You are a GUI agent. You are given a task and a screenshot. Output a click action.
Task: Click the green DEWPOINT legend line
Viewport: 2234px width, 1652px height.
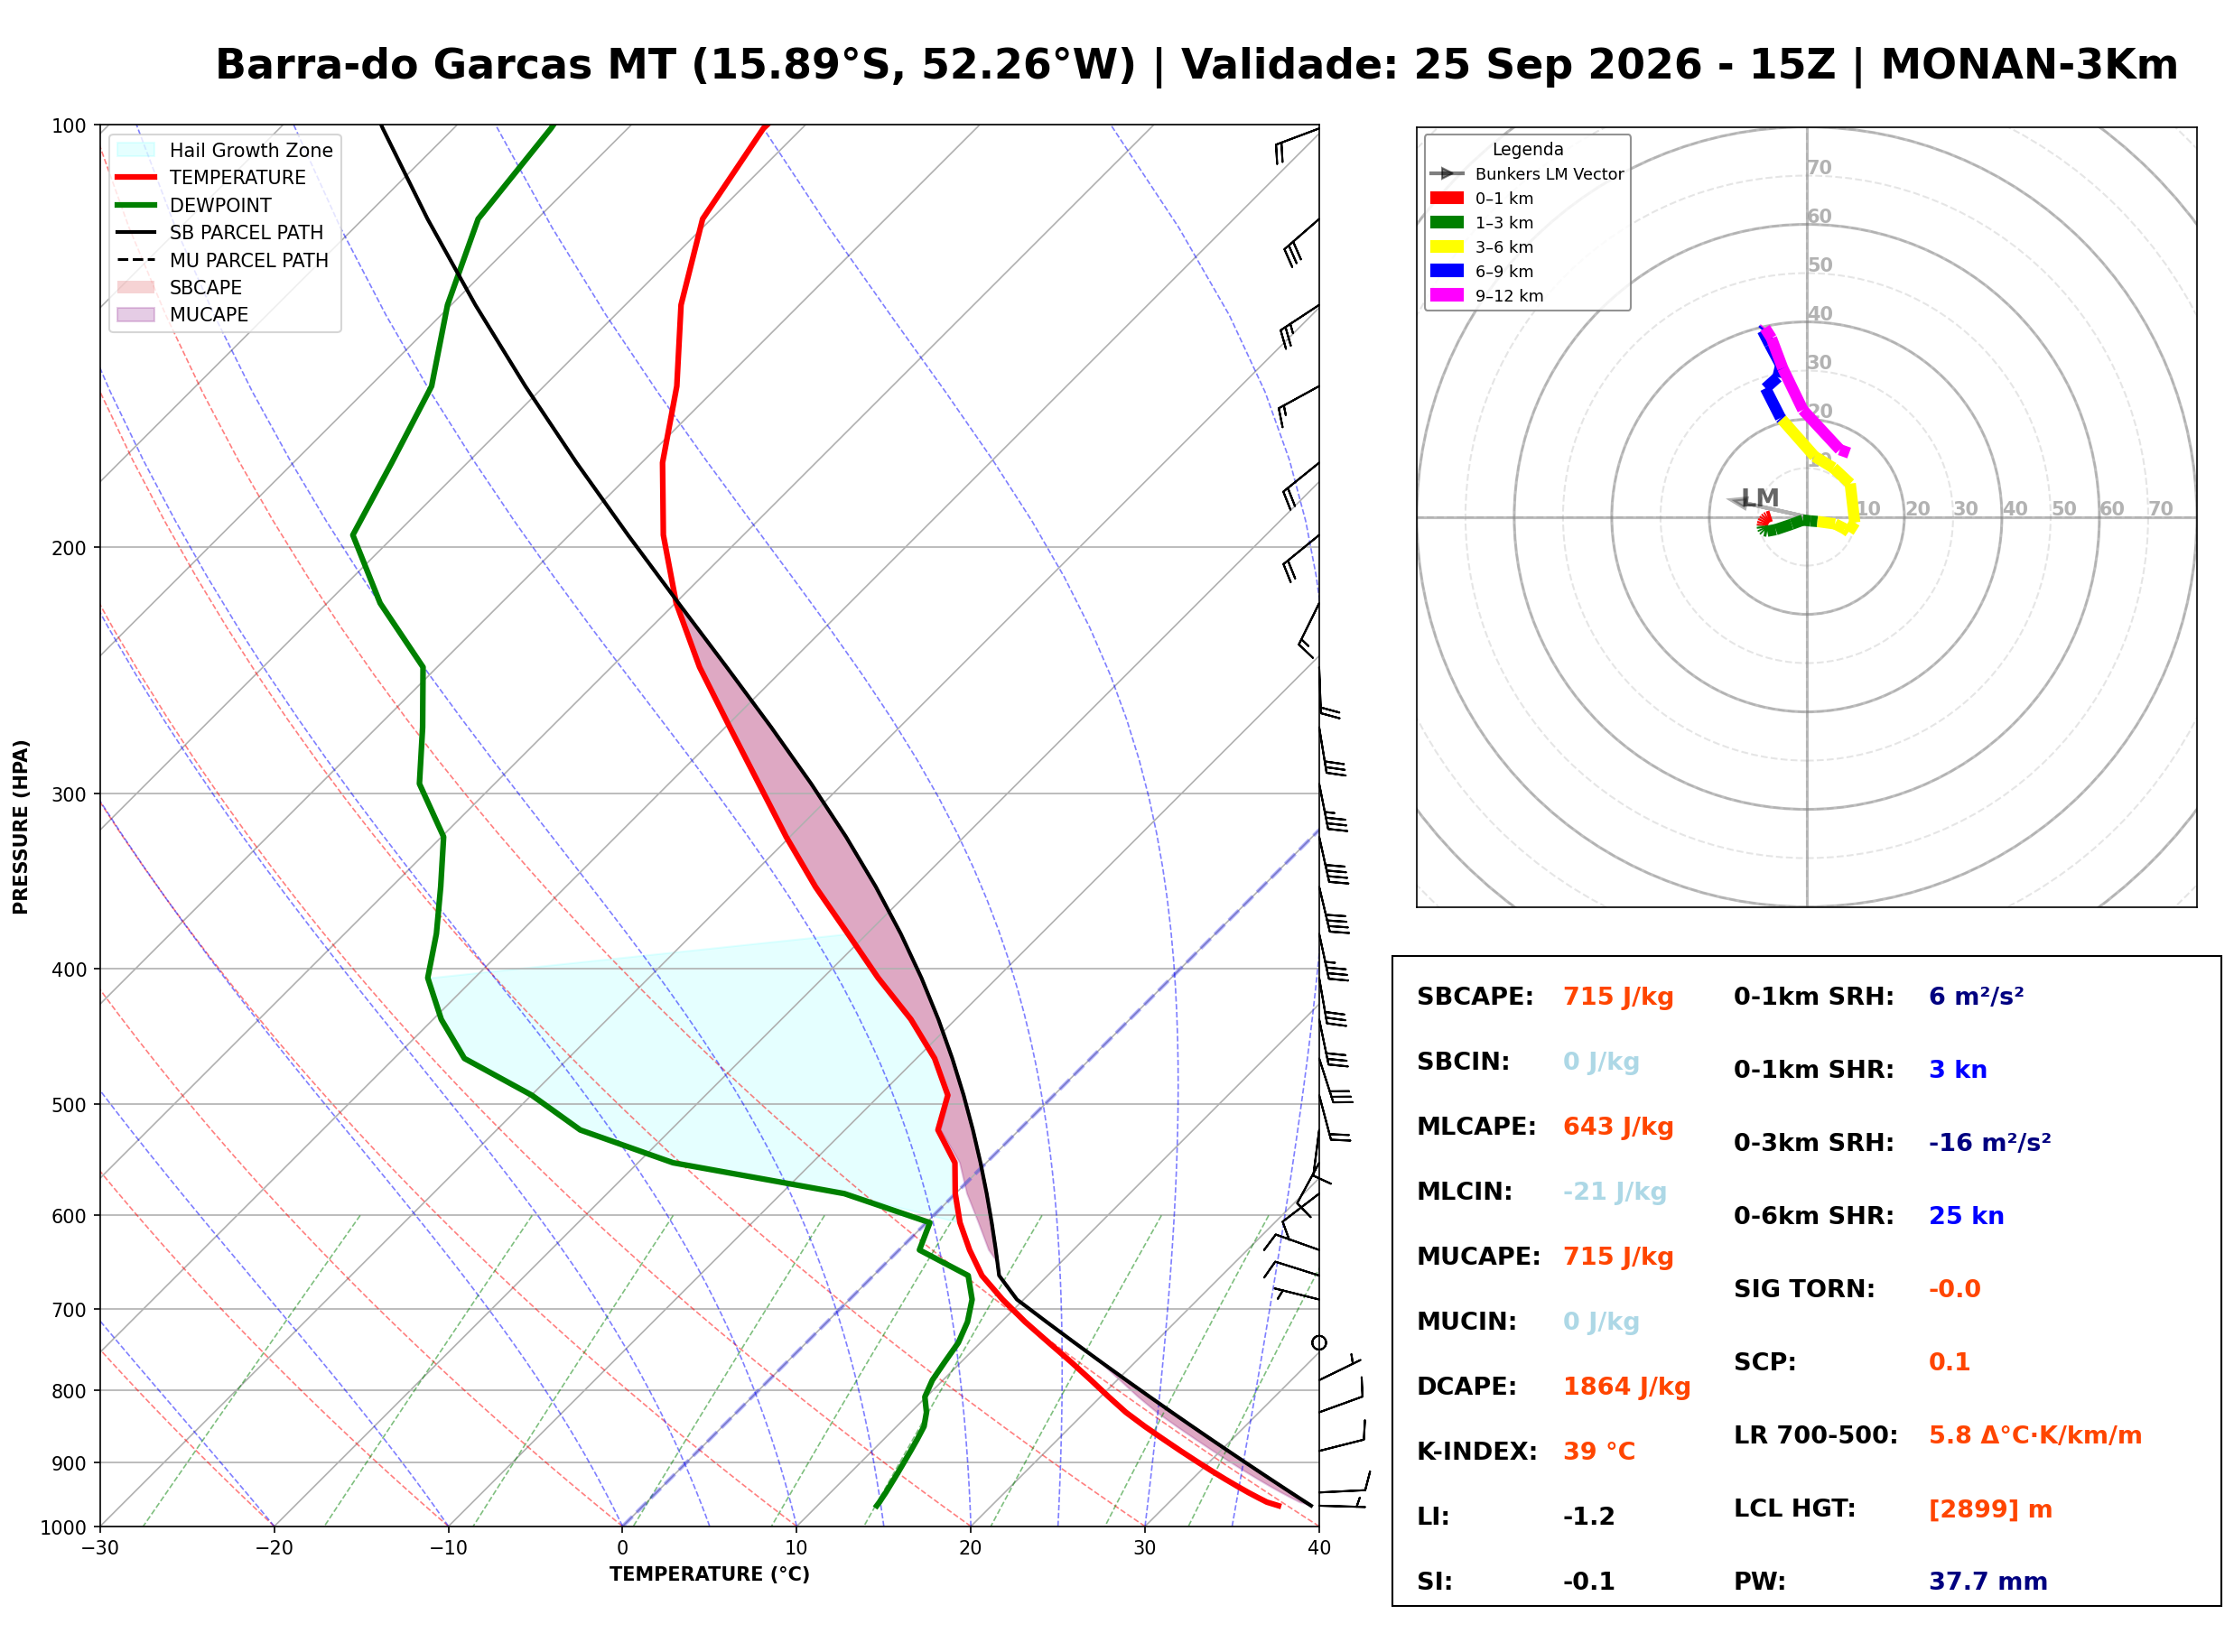click(136, 205)
